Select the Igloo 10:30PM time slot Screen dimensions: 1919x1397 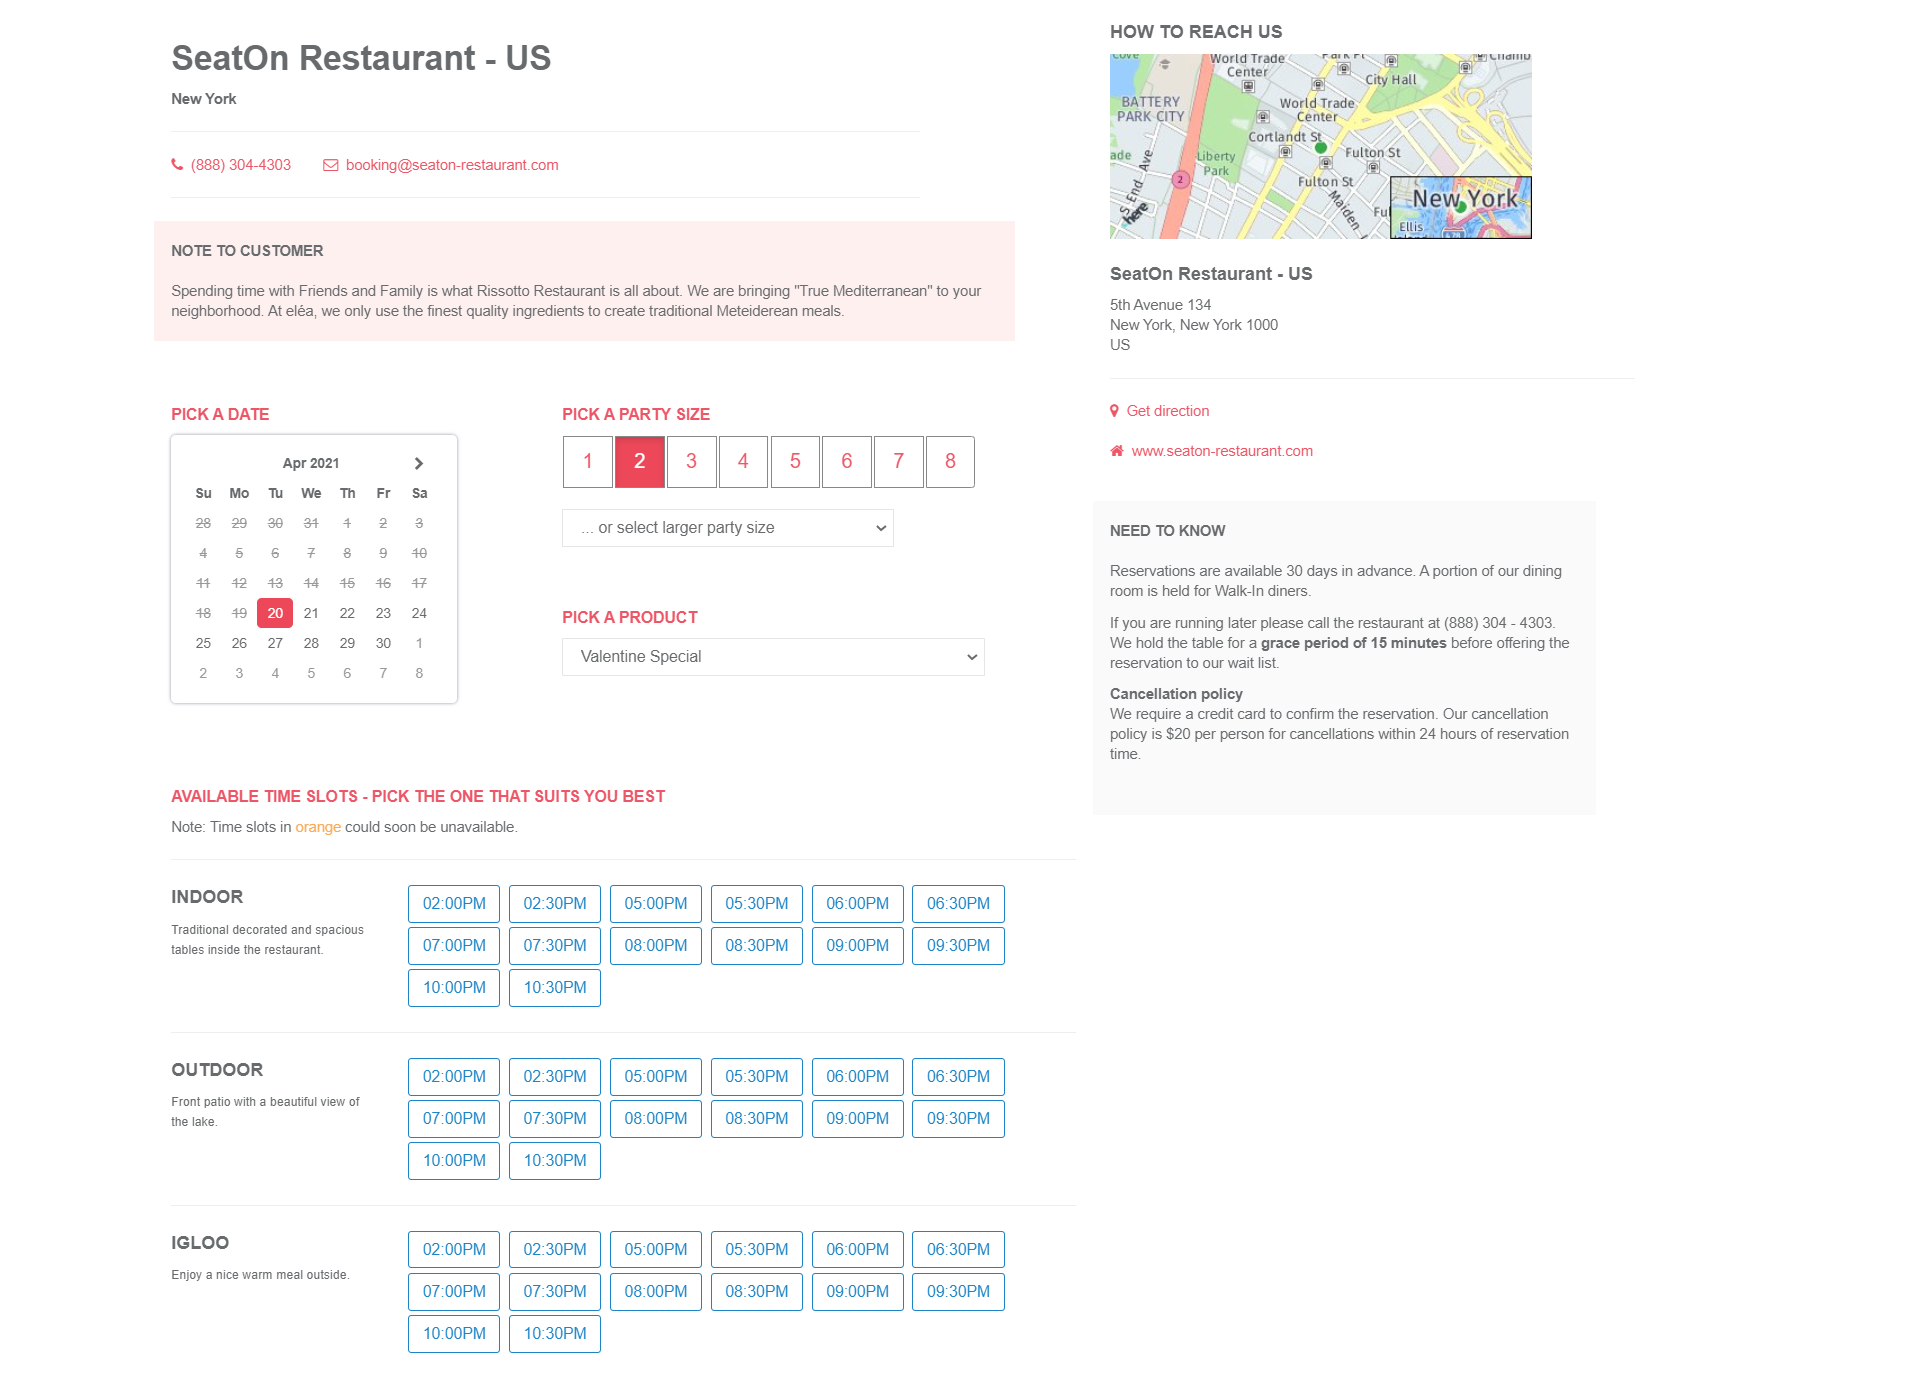(555, 1334)
